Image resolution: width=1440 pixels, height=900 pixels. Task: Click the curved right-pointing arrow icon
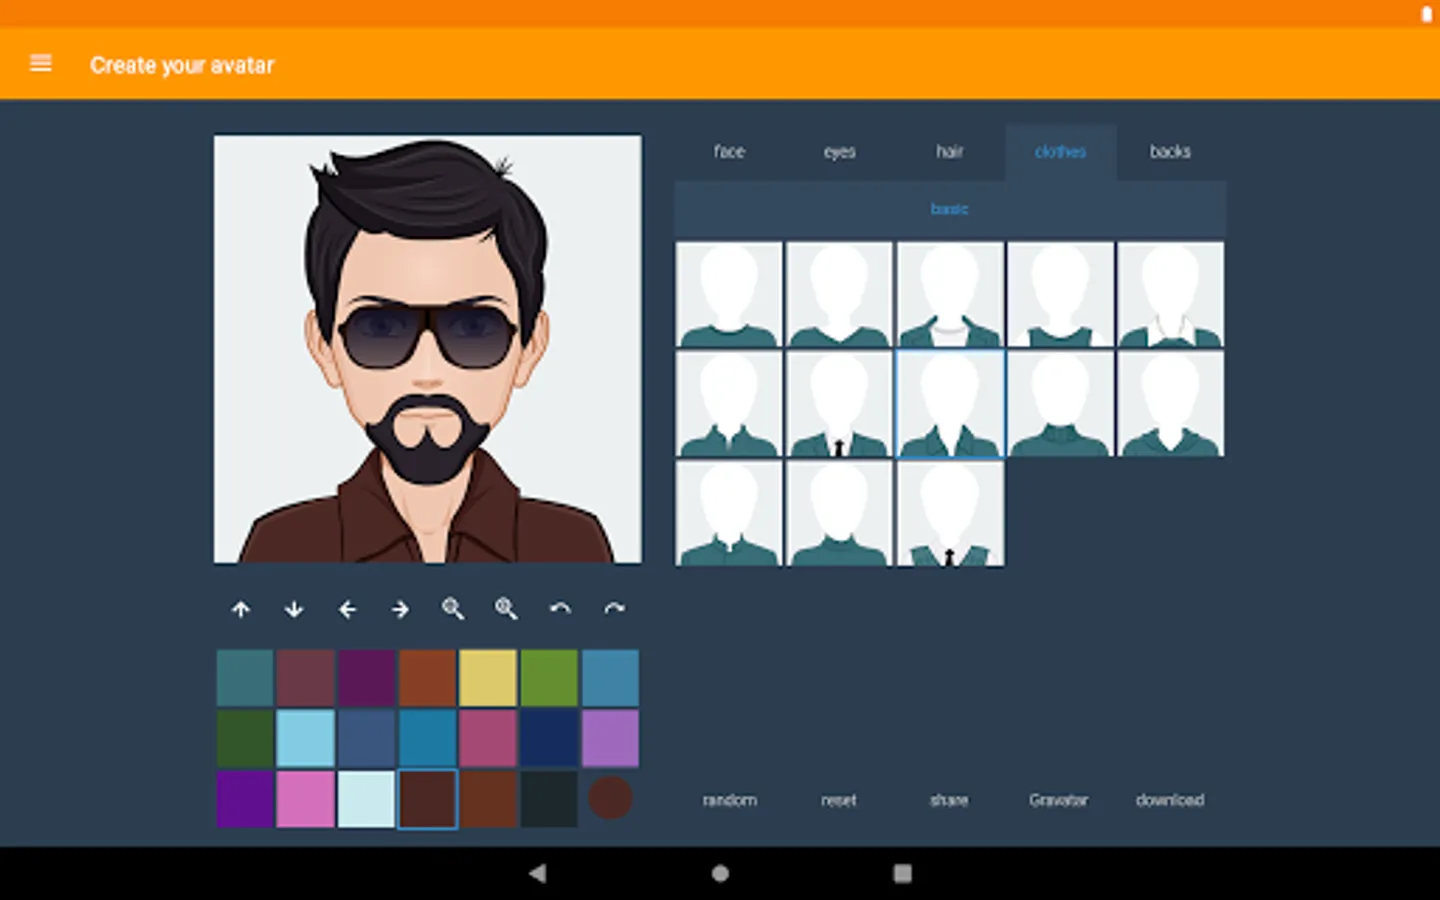(614, 609)
